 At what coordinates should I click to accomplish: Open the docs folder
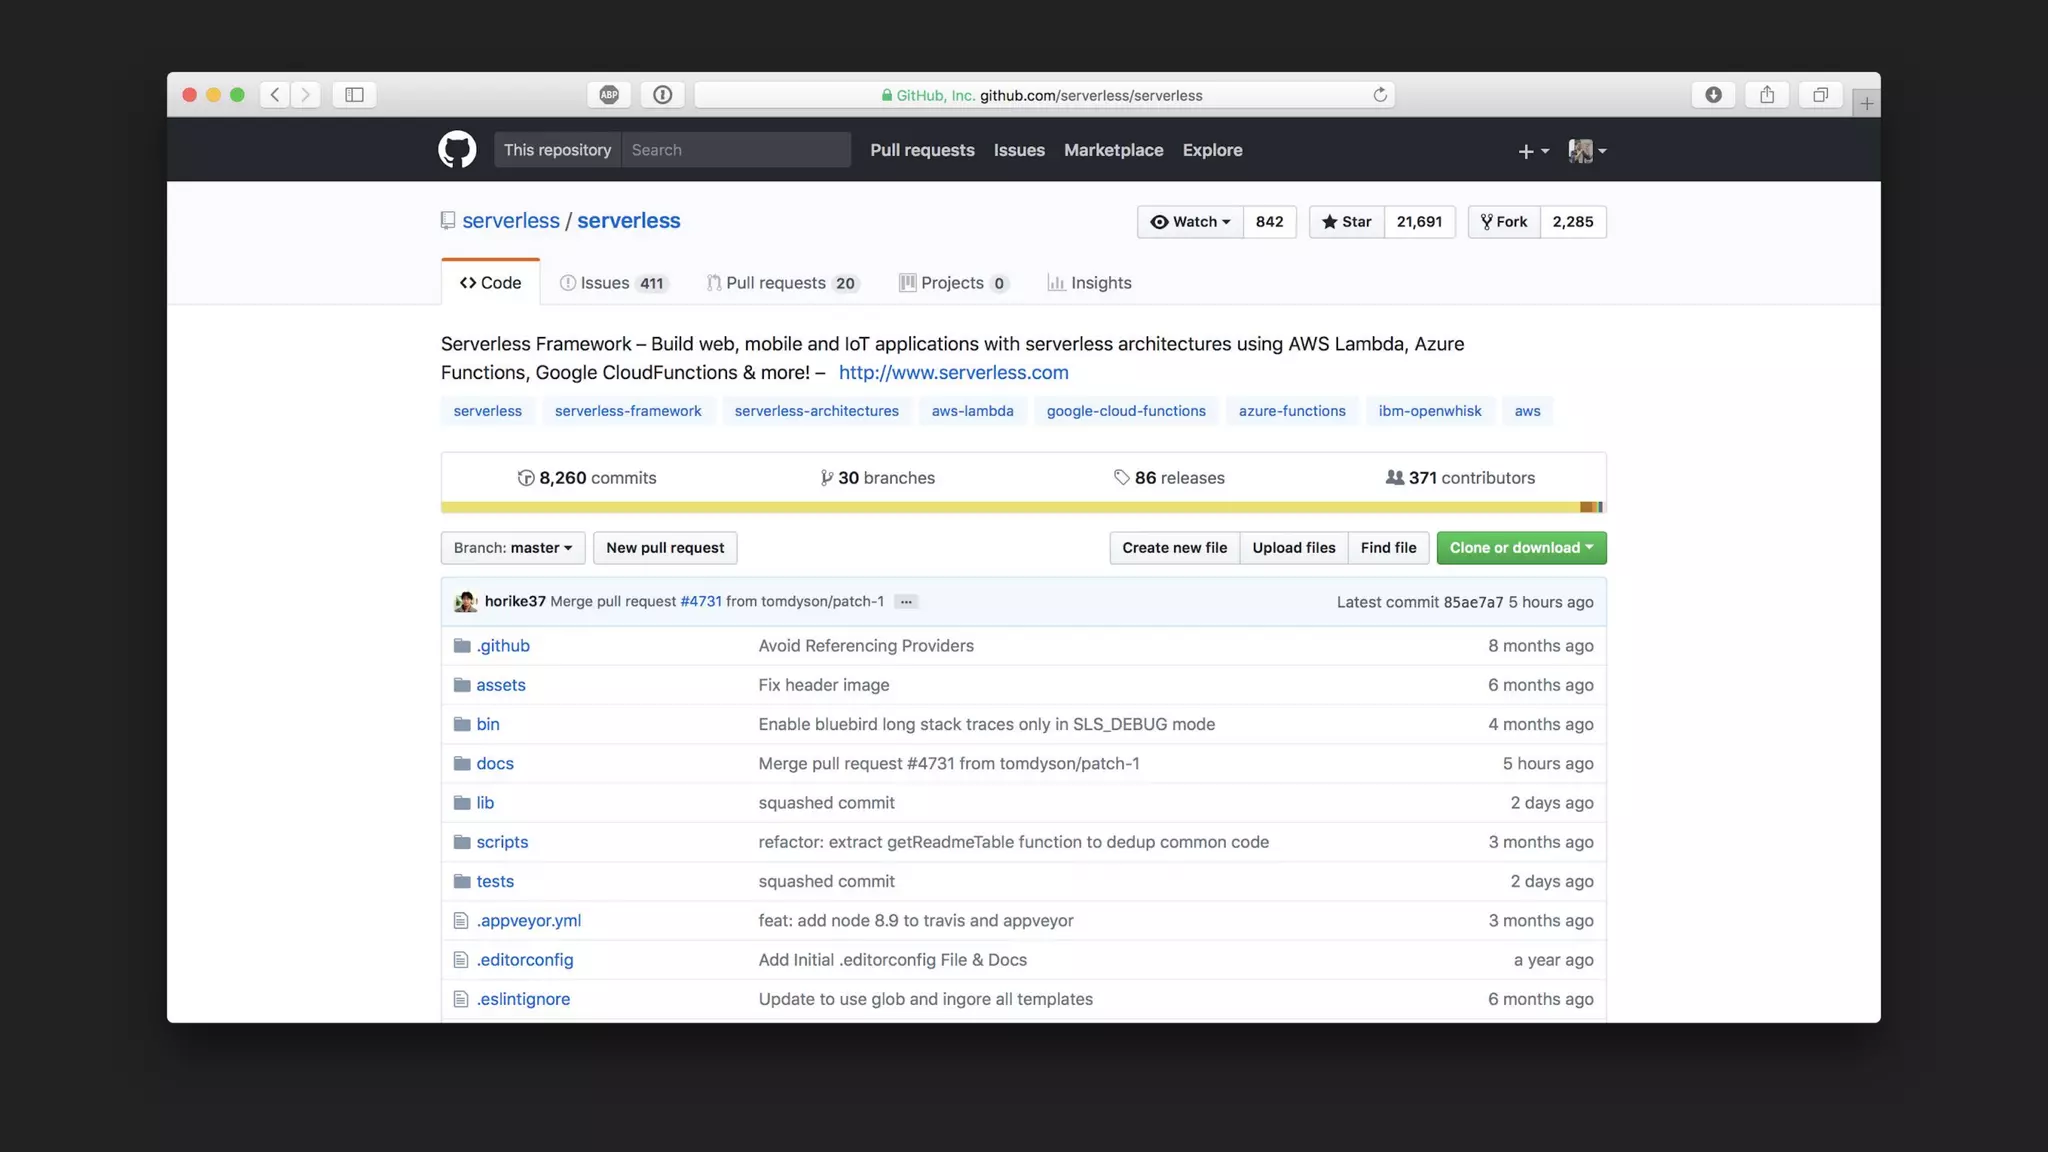coord(494,764)
